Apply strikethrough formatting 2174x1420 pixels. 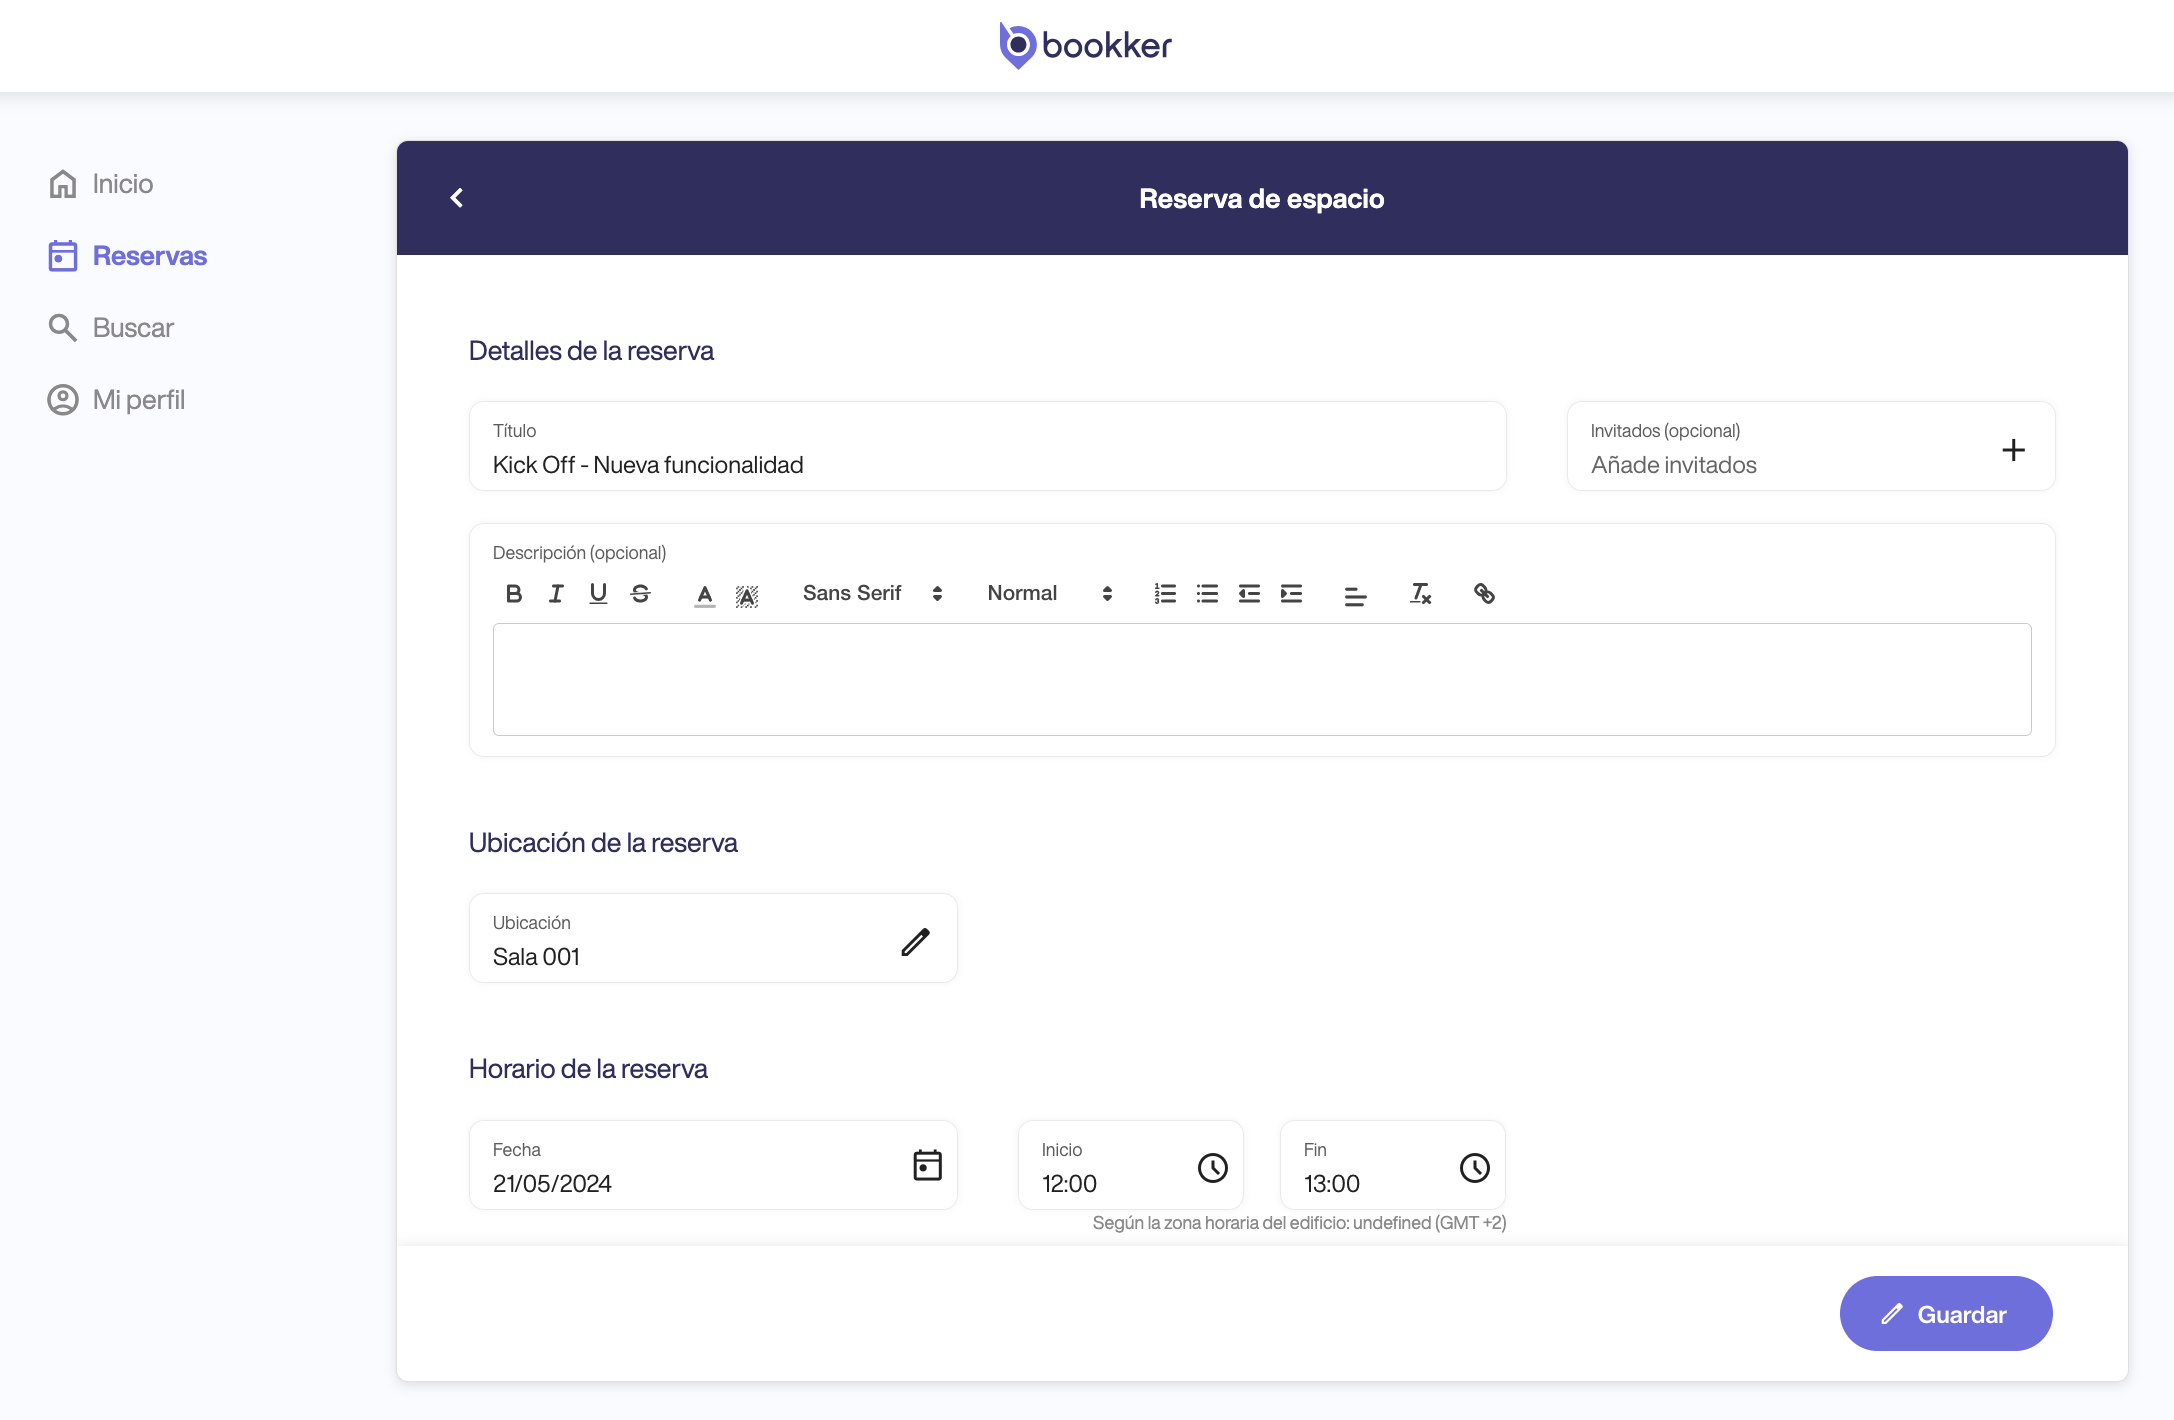coord(641,594)
